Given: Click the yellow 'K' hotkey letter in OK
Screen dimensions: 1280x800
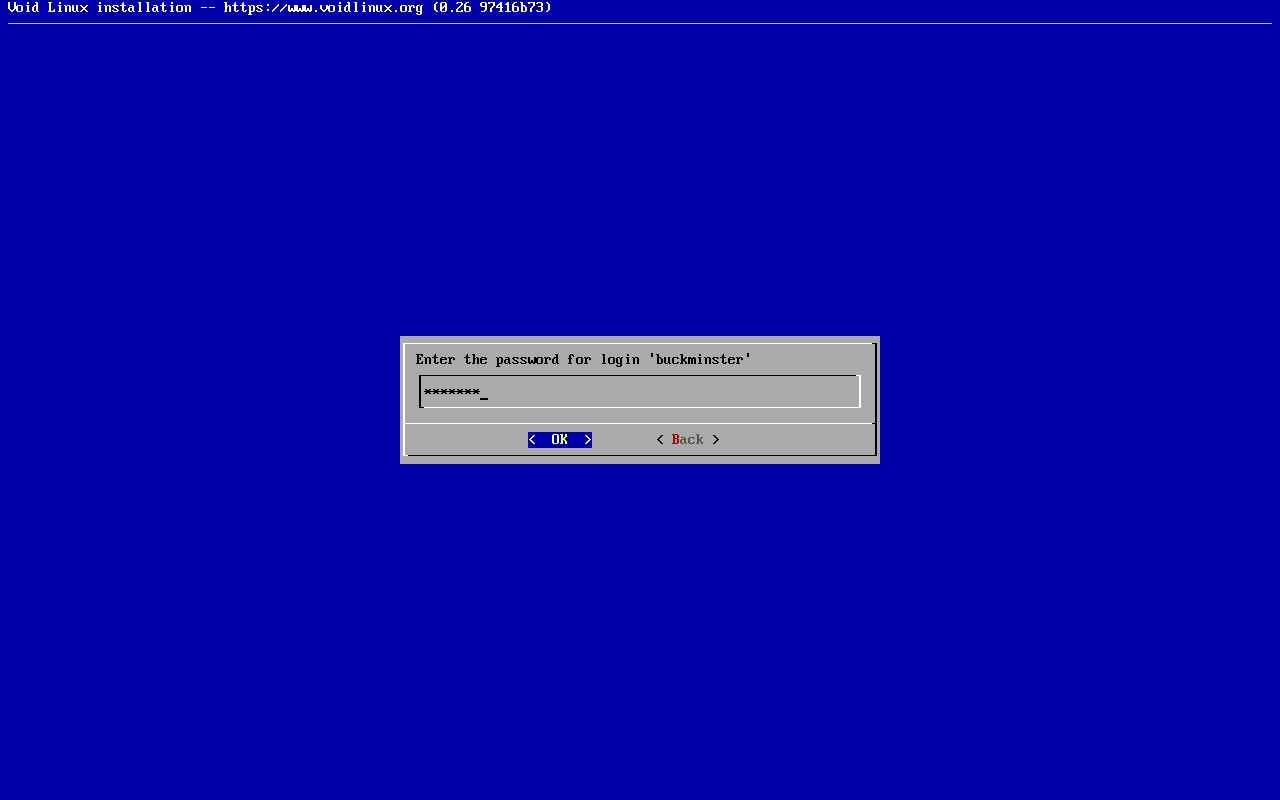Looking at the screenshot, I should pyautogui.click(x=564, y=440).
